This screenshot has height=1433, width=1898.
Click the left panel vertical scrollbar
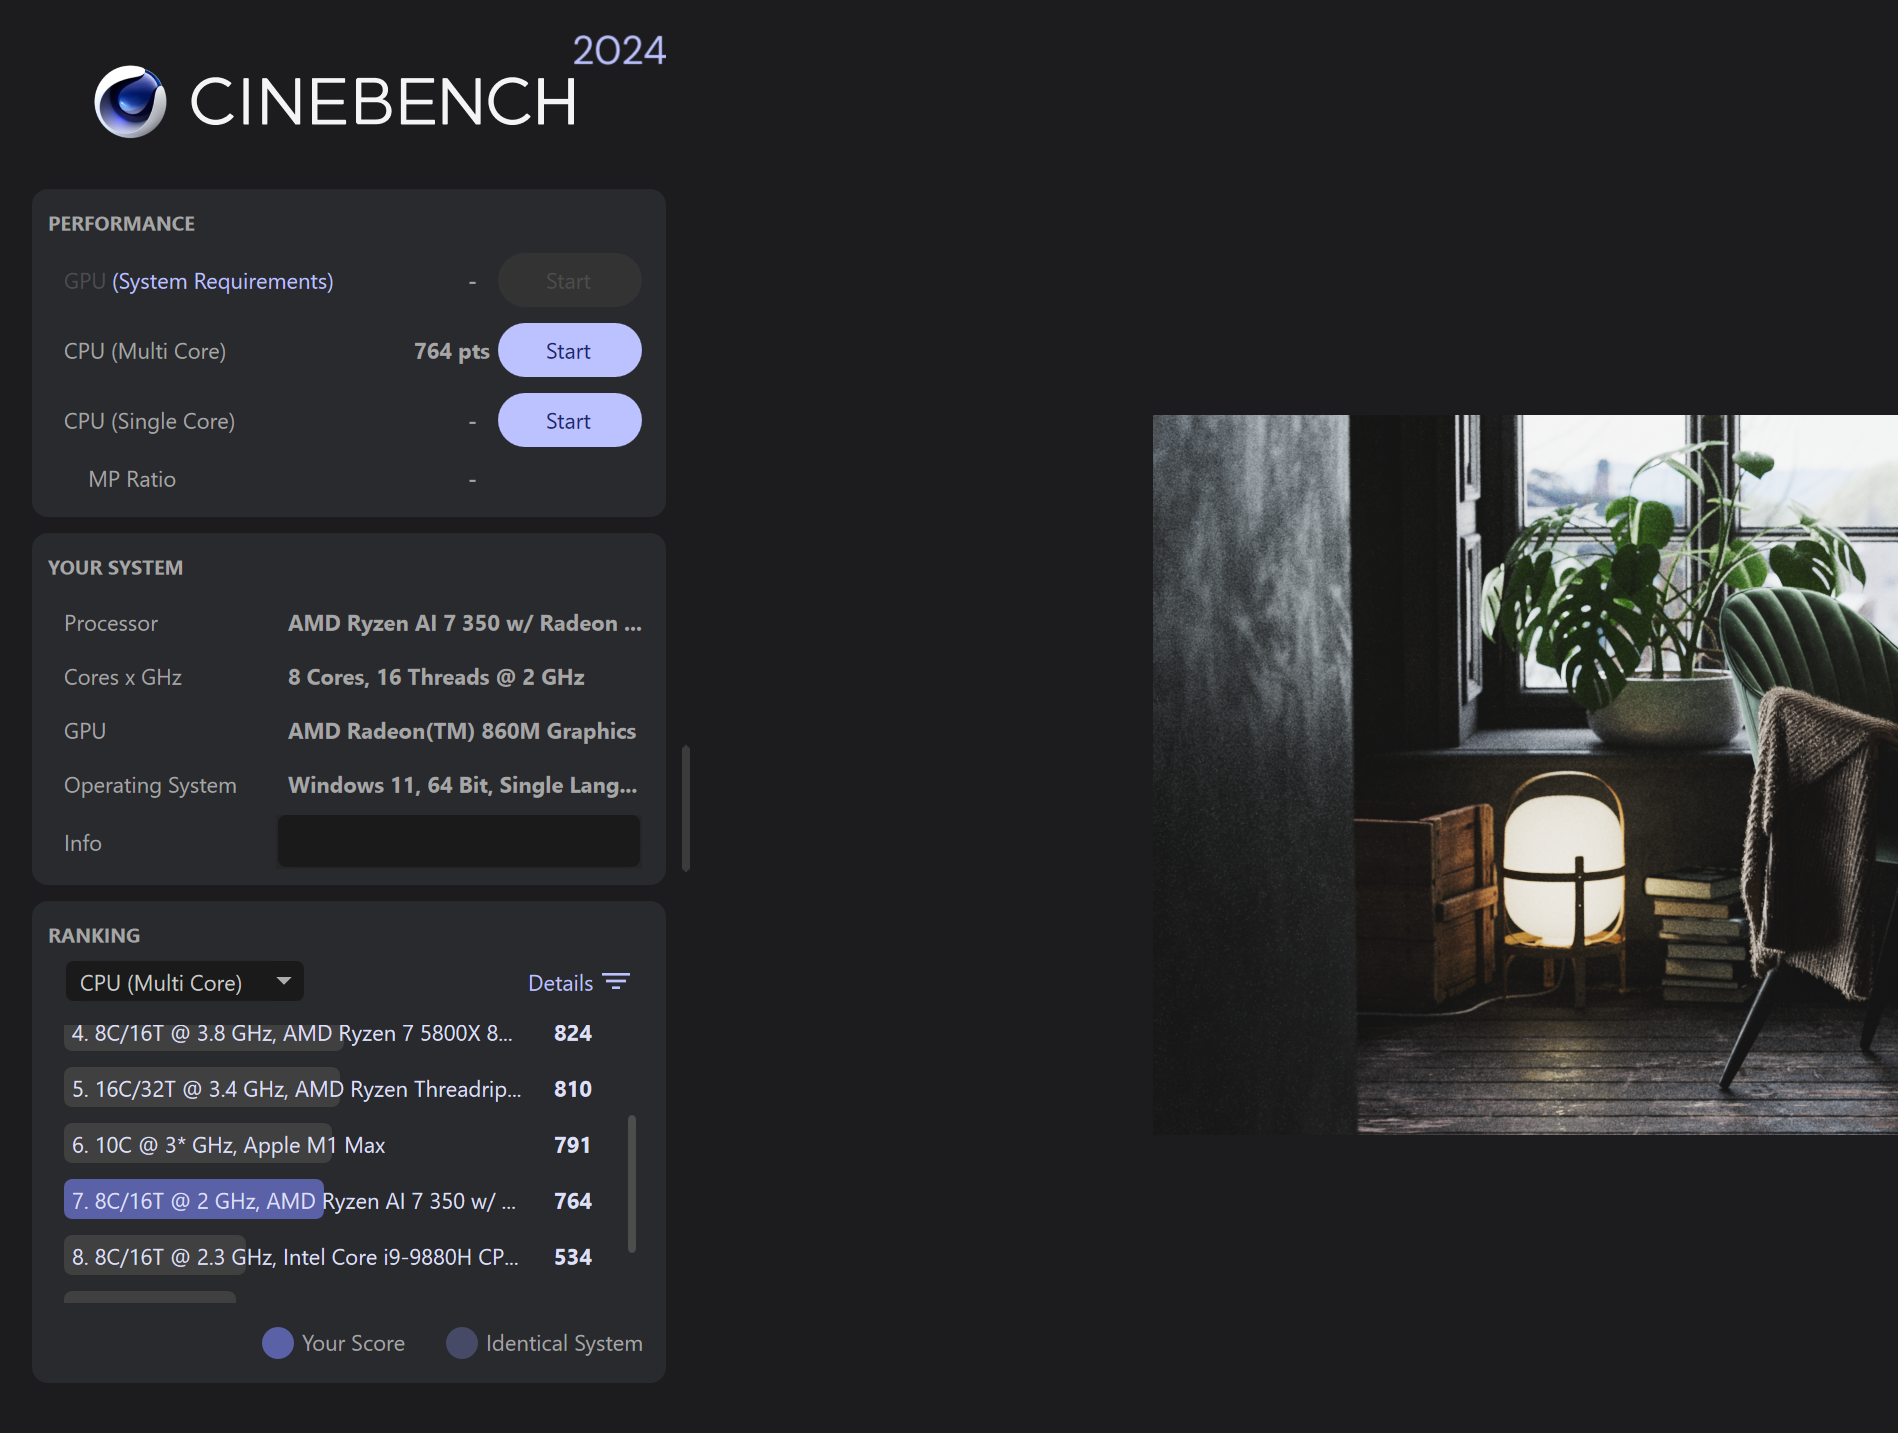686,808
